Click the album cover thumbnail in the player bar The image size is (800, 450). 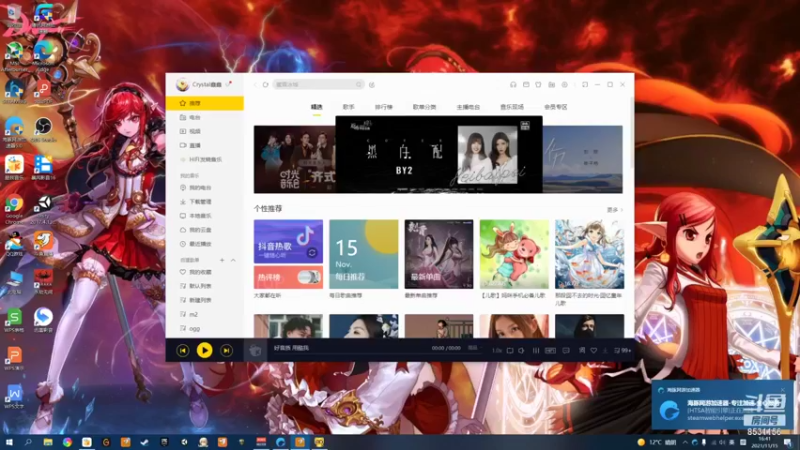pos(255,351)
